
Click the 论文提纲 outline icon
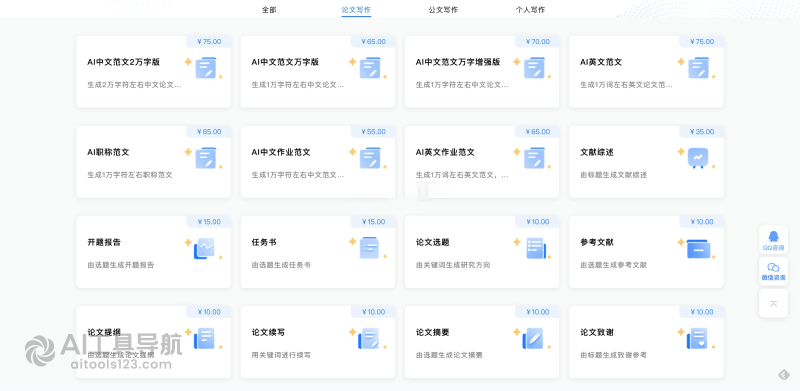point(205,338)
